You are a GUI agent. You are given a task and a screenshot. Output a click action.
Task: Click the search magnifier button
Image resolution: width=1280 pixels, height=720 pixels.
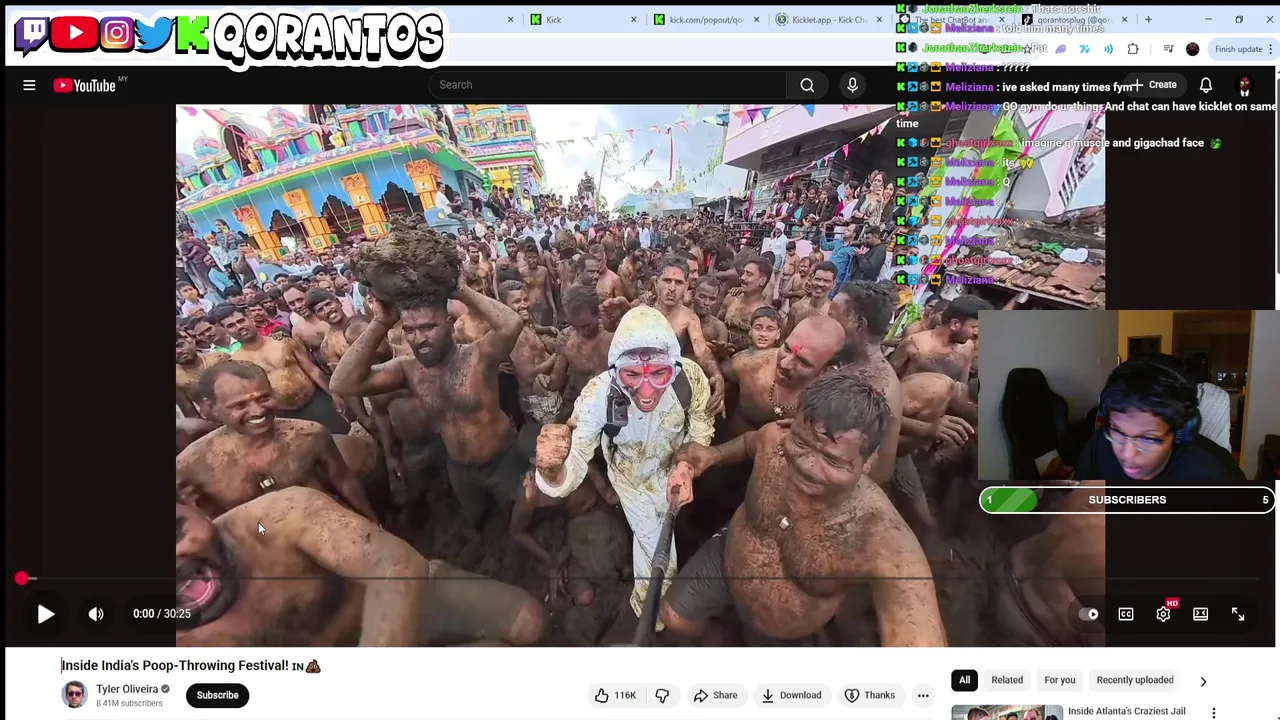pos(807,85)
